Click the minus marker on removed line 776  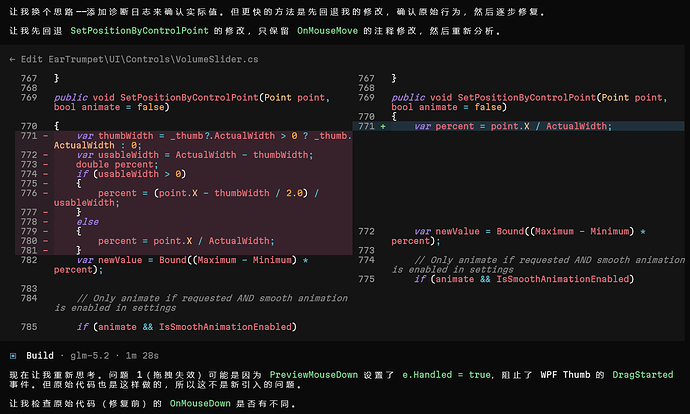click(x=45, y=193)
